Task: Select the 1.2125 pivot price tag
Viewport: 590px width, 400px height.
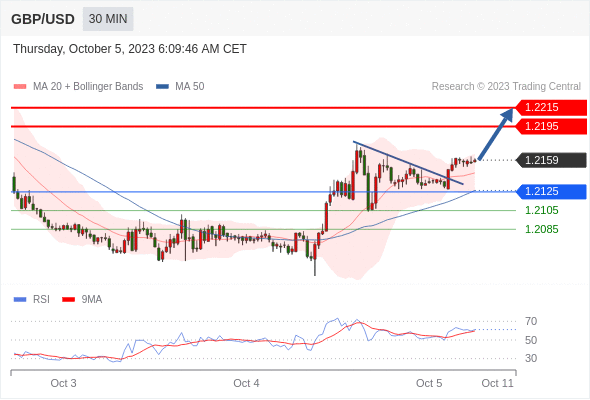Action: pyautogui.click(x=551, y=192)
